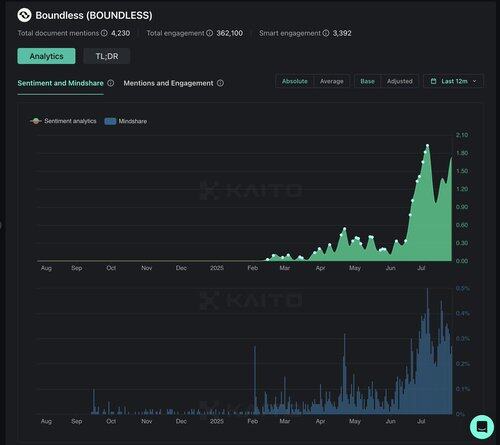Screen dimensions: 500x445
Task: Click the 2.10 axis label on sentiment chart
Action: 462,135
